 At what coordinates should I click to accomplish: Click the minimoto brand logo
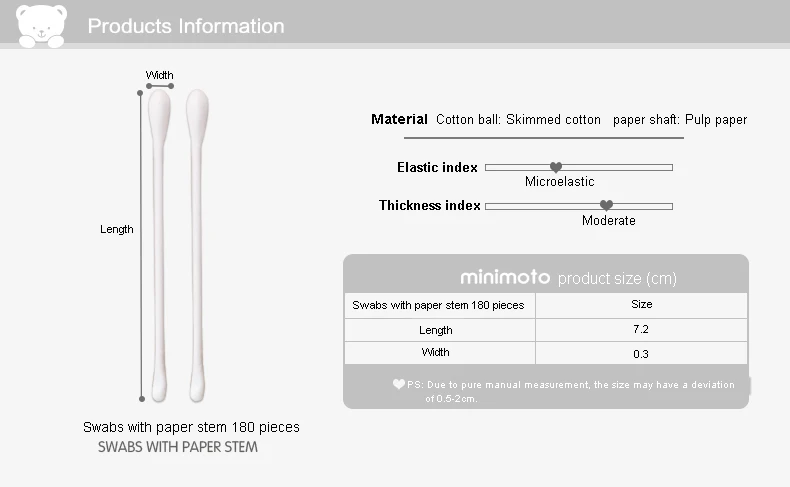pos(505,277)
